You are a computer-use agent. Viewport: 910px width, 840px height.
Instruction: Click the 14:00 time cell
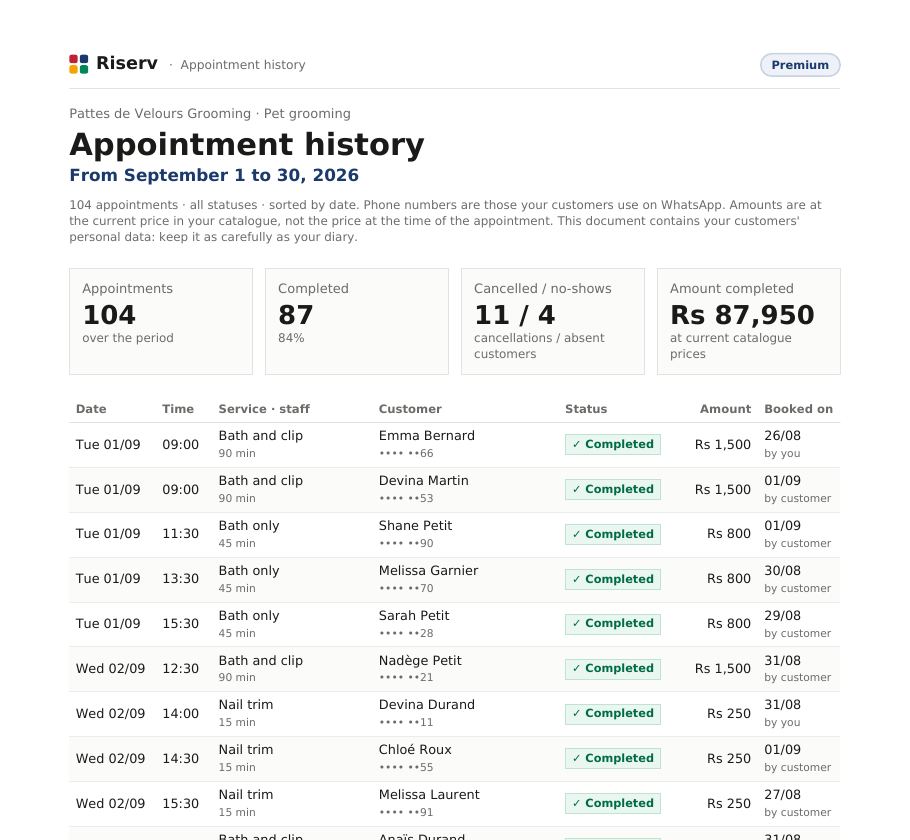pos(180,713)
